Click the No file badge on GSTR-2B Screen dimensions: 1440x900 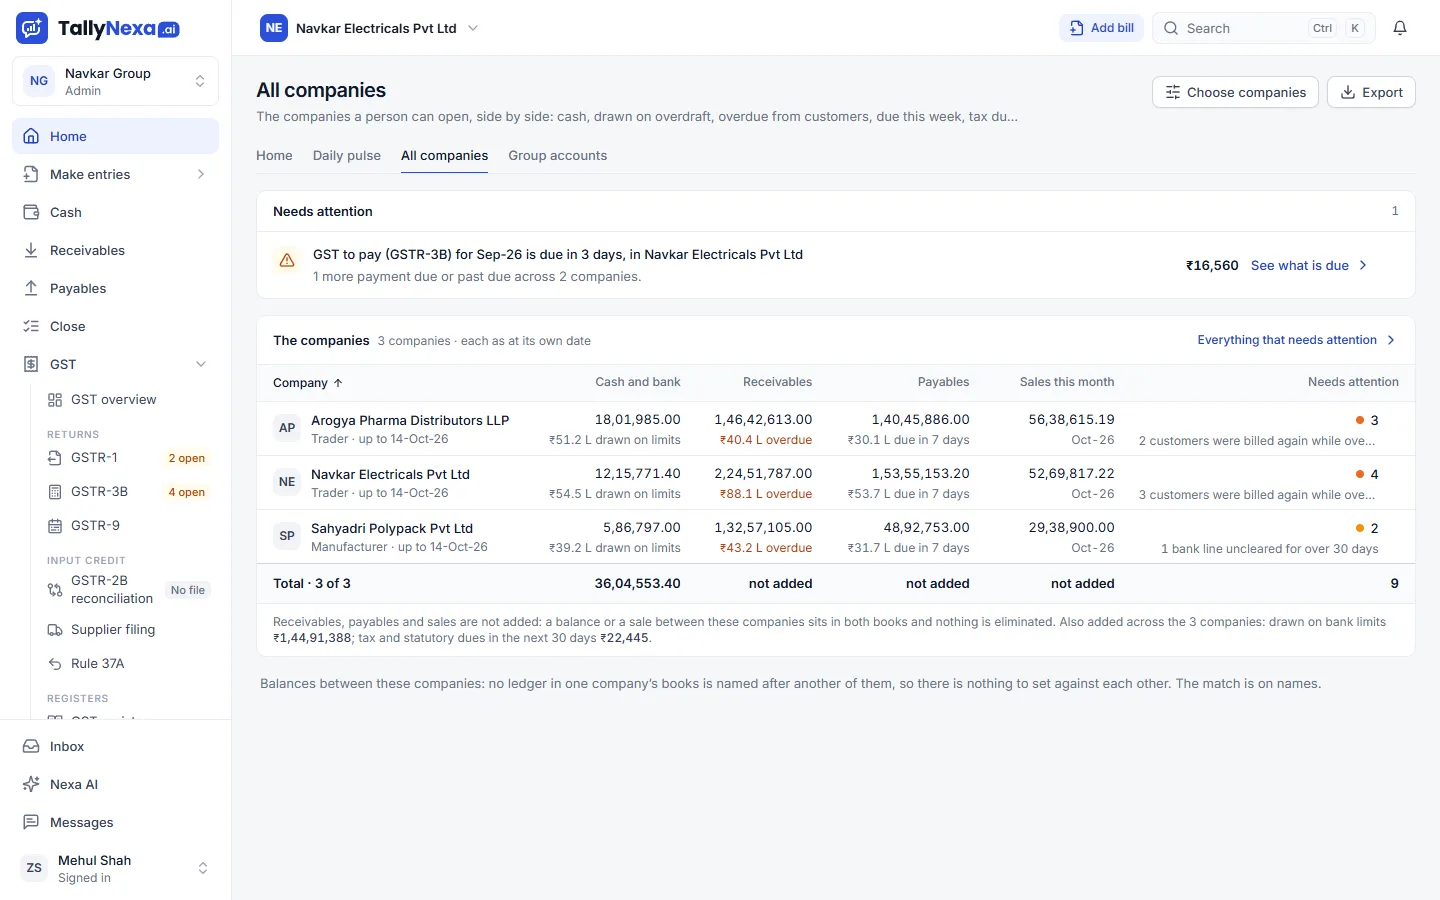(x=188, y=590)
